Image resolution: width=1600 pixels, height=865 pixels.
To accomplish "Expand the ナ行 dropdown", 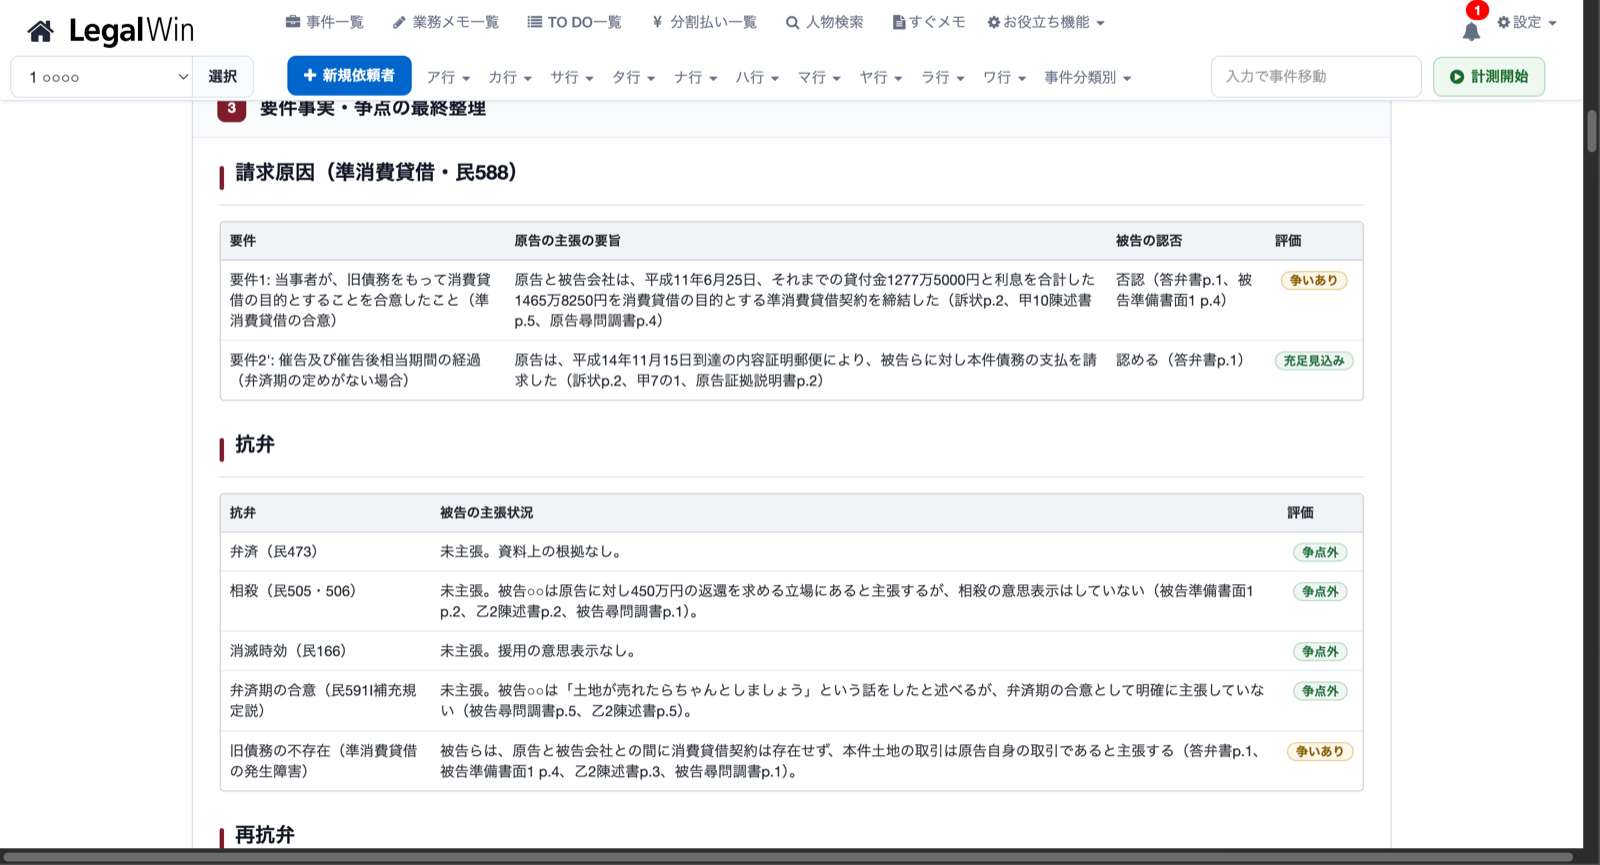I will [696, 77].
